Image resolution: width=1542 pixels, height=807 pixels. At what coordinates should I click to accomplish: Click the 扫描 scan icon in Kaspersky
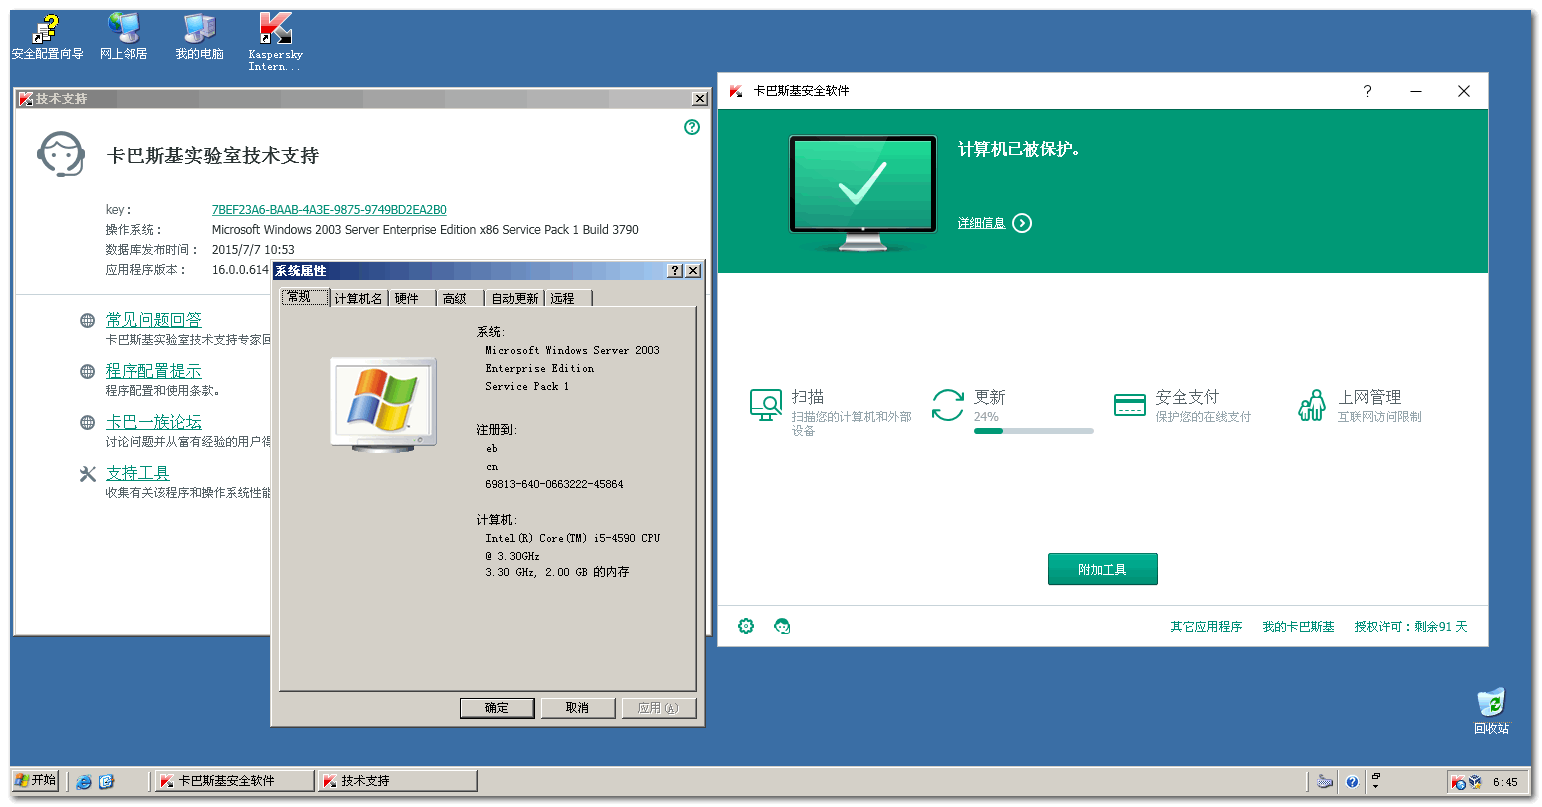(x=766, y=405)
